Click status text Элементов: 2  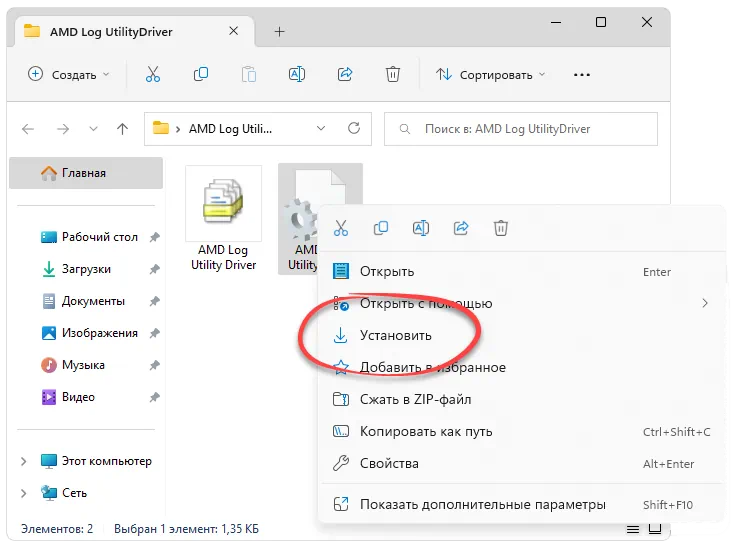tap(57, 529)
